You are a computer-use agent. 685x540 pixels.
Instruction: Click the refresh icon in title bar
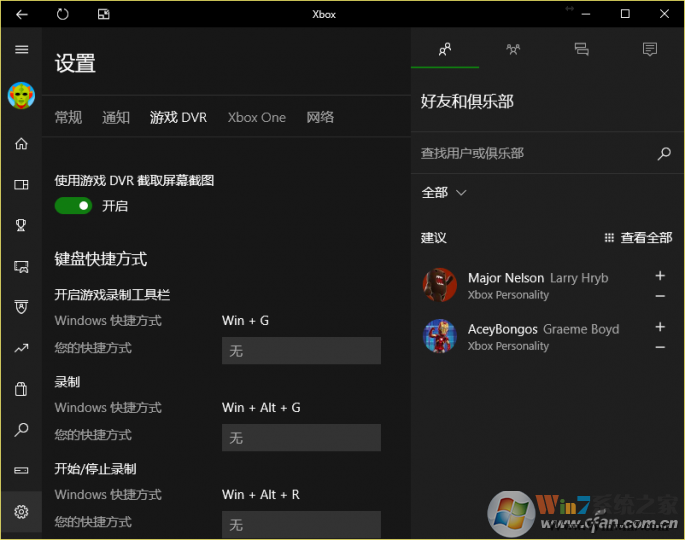click(62, 14)
